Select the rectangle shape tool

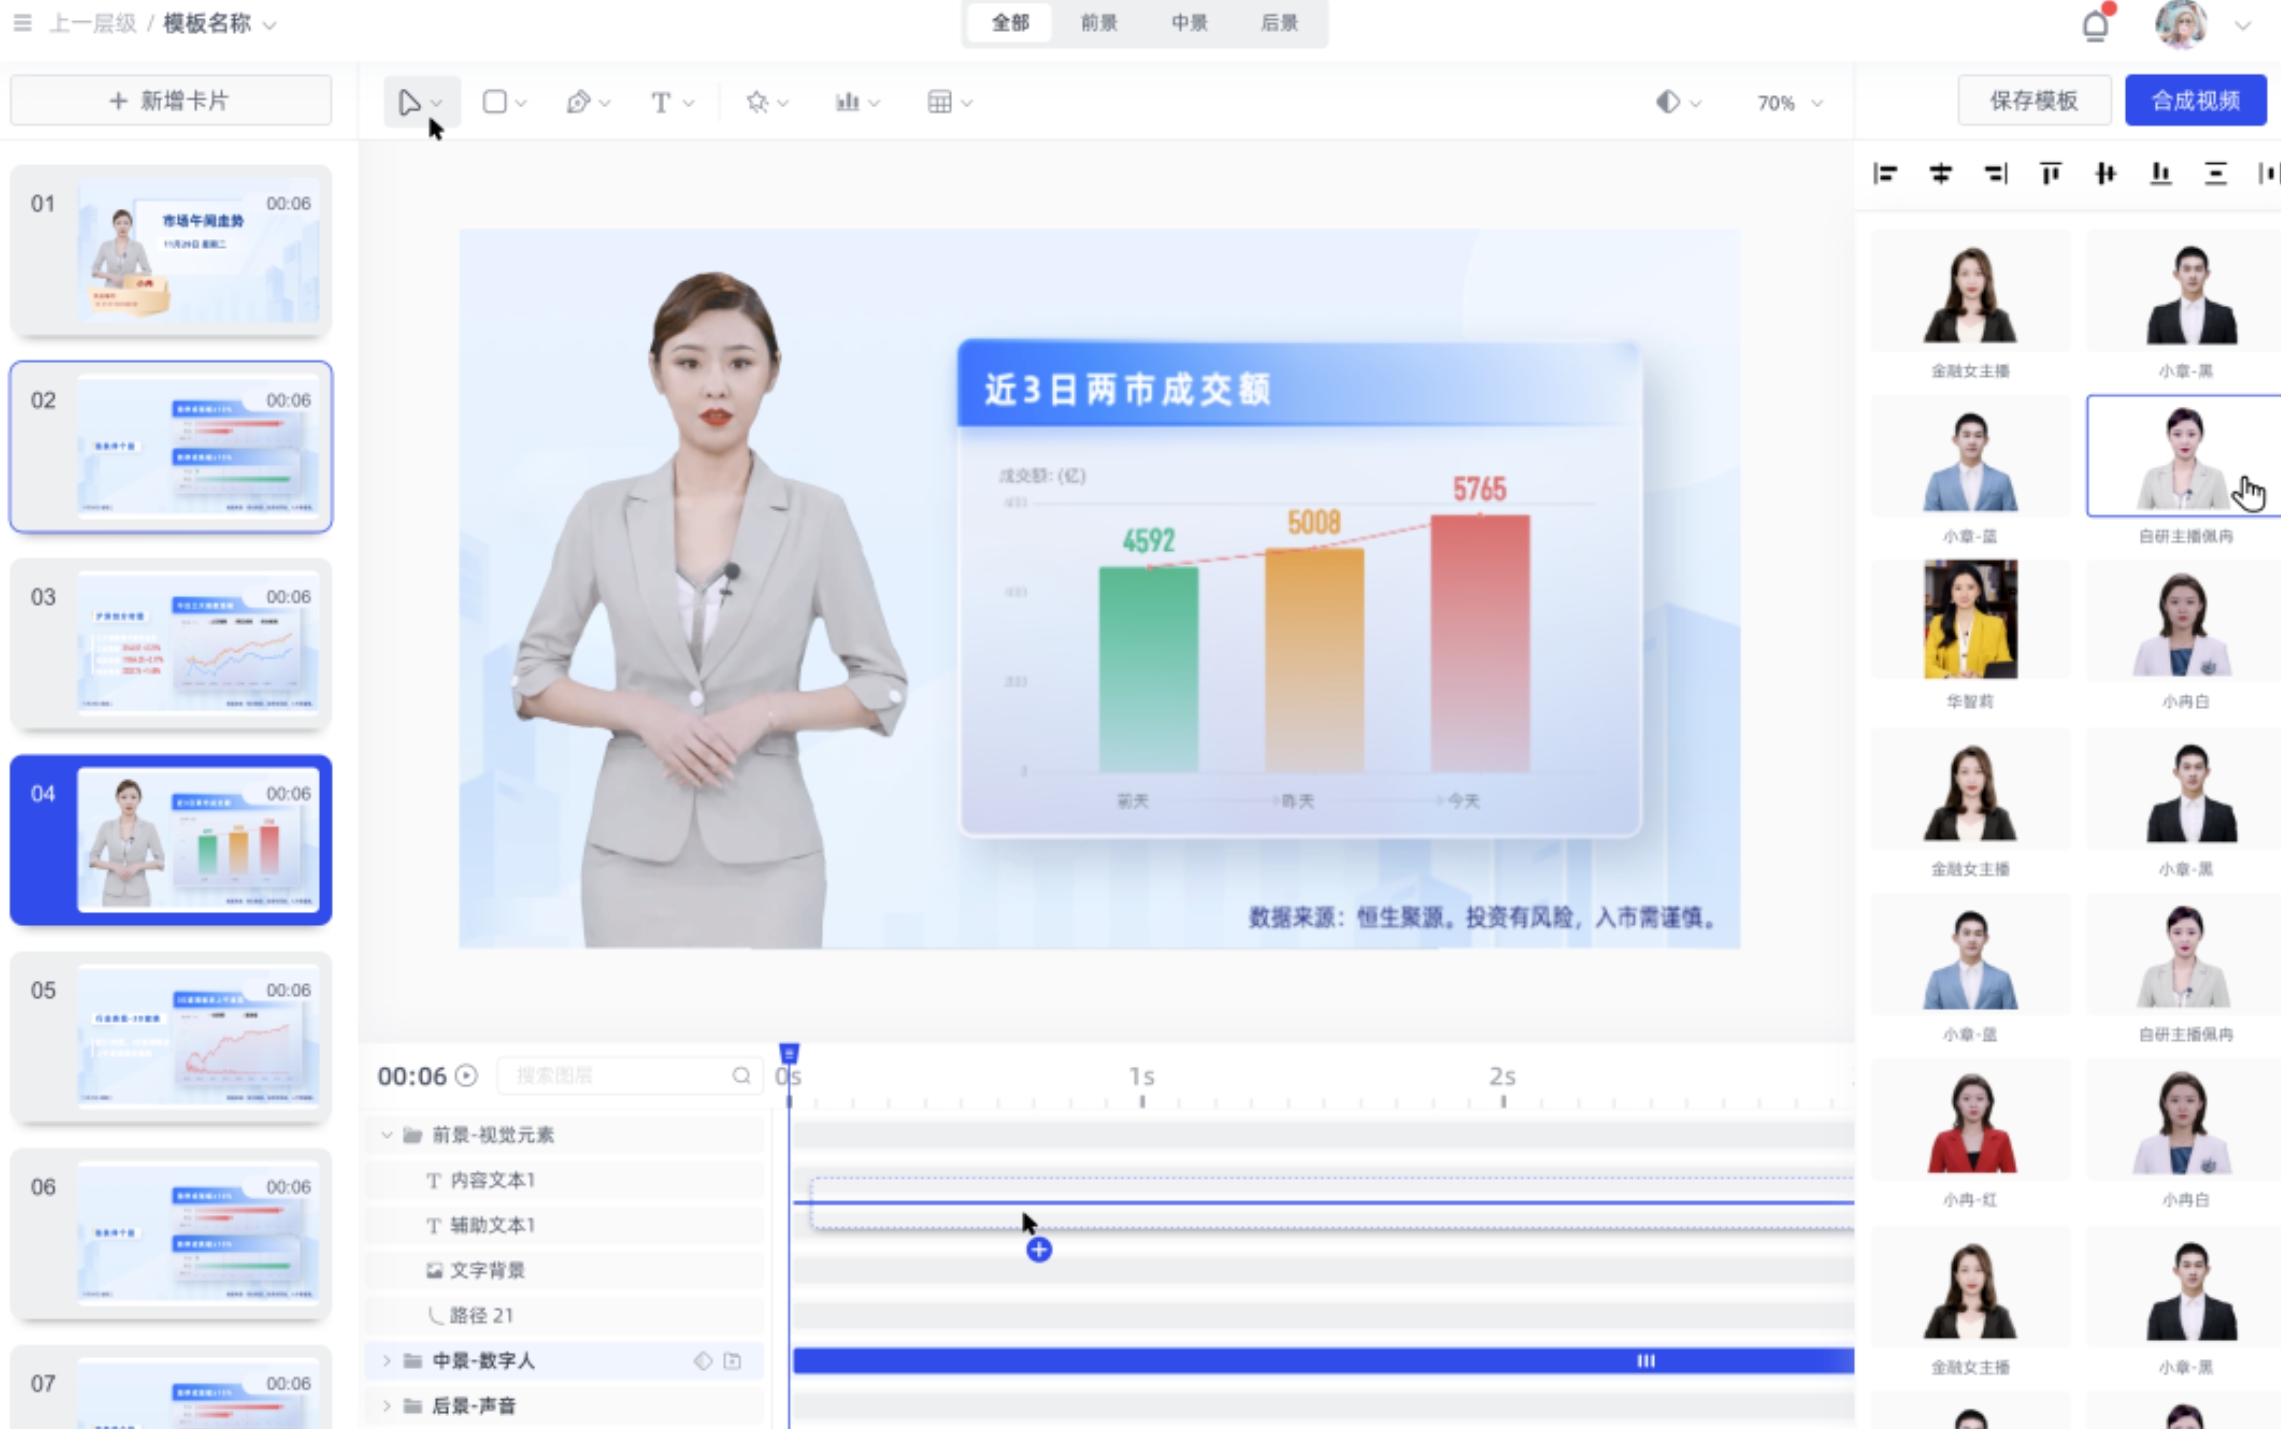(x=494, y=102)
